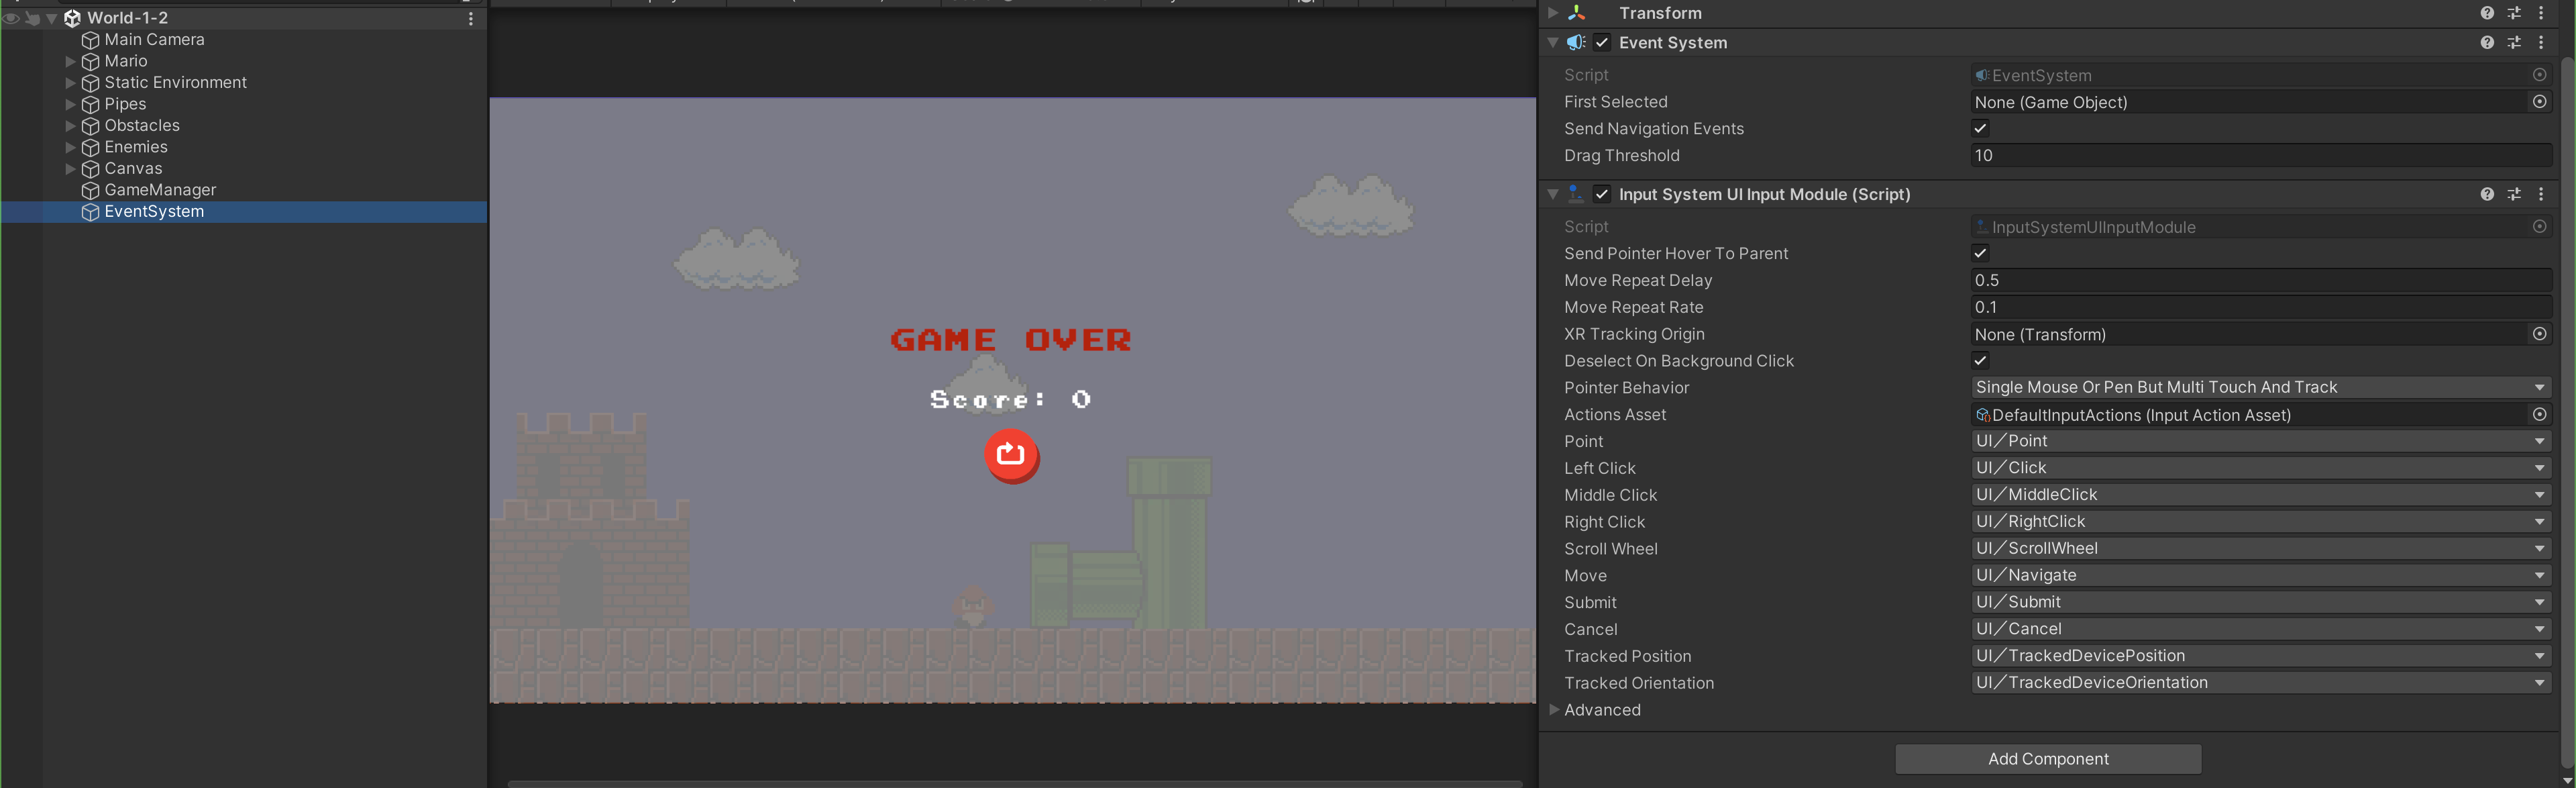Open picker for InputSystemUIInputModule script
The width and height of the screenshot is (2576, 788).
[x=2539, y=227]
